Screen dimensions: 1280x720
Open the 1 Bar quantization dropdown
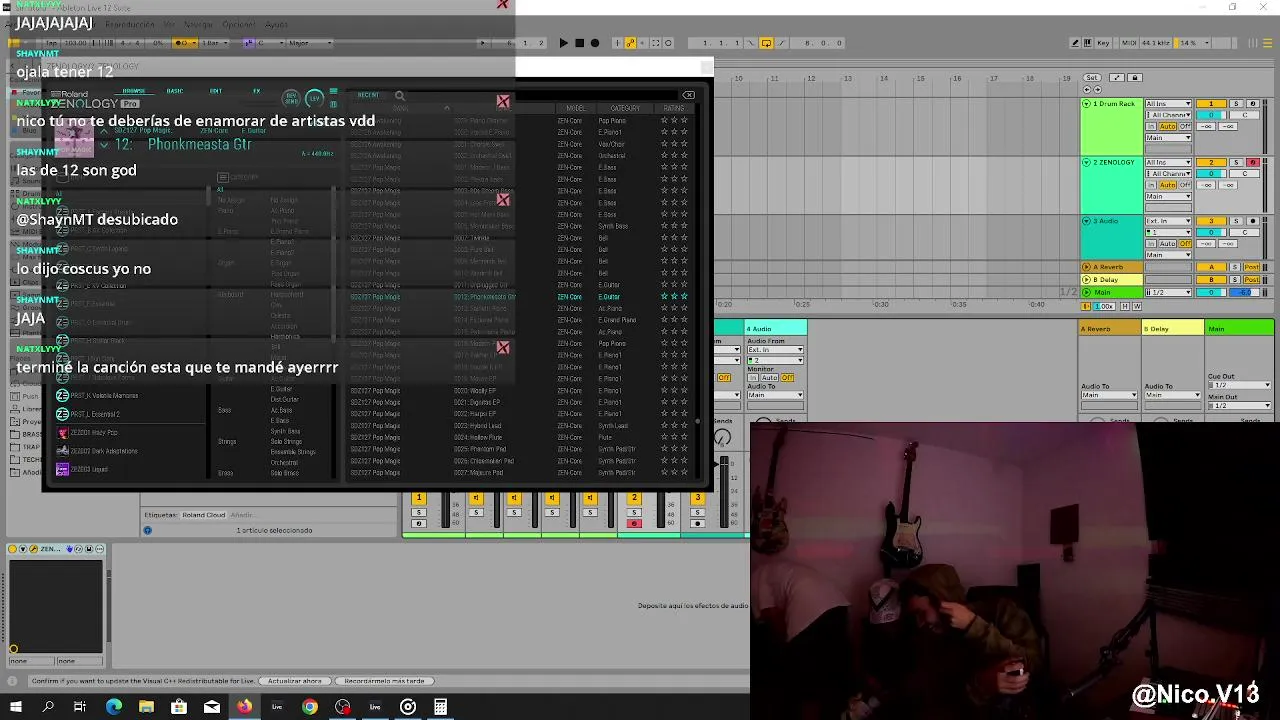[215, 43]
